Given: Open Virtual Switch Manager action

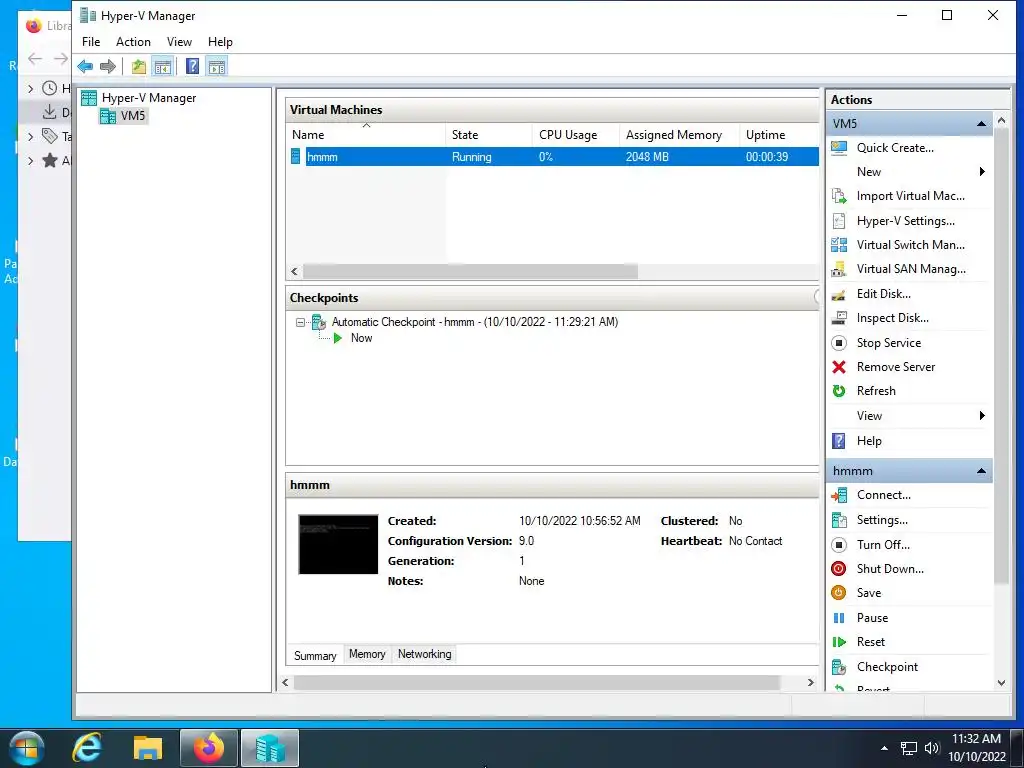Looking at the screenshot, I should [910, 245].
